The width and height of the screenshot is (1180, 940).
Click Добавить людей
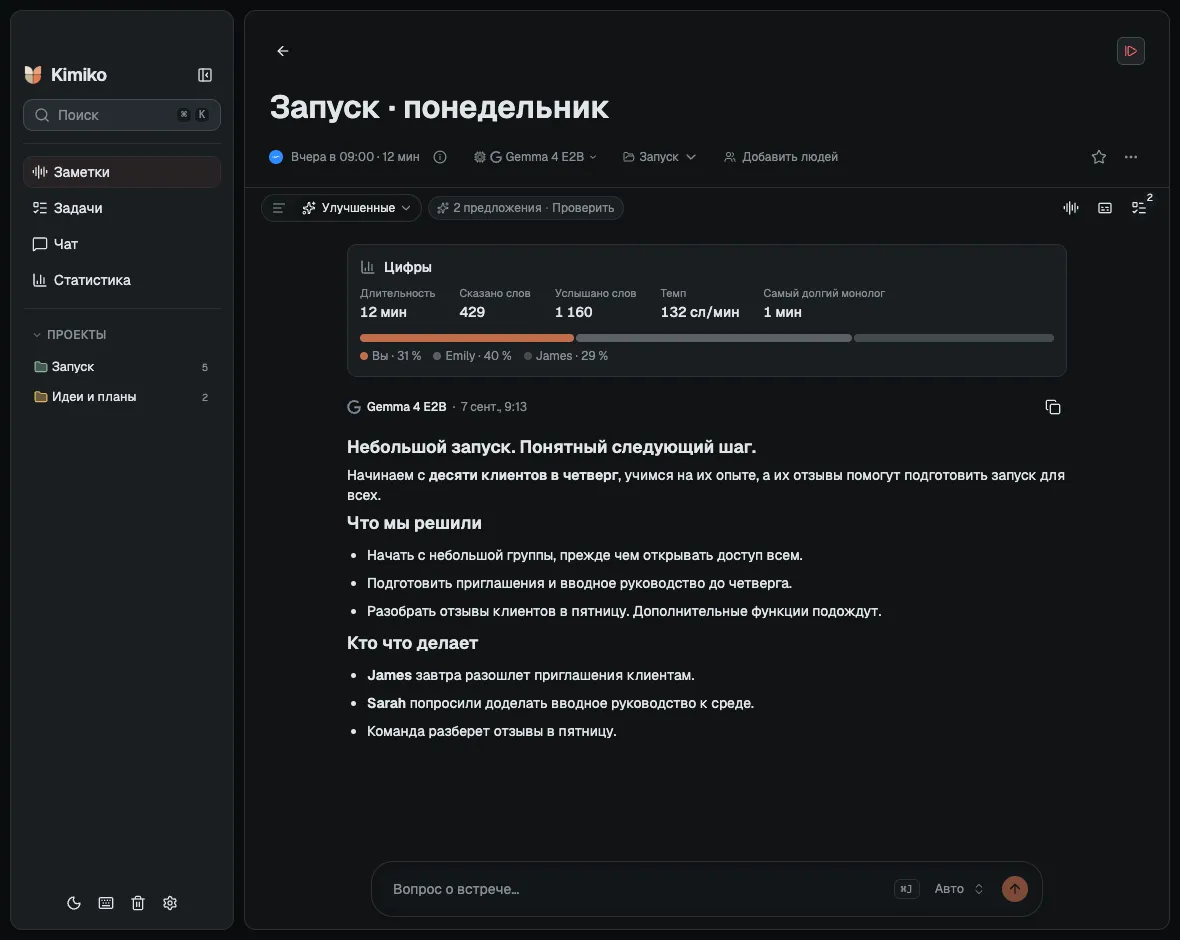(781, 157)
